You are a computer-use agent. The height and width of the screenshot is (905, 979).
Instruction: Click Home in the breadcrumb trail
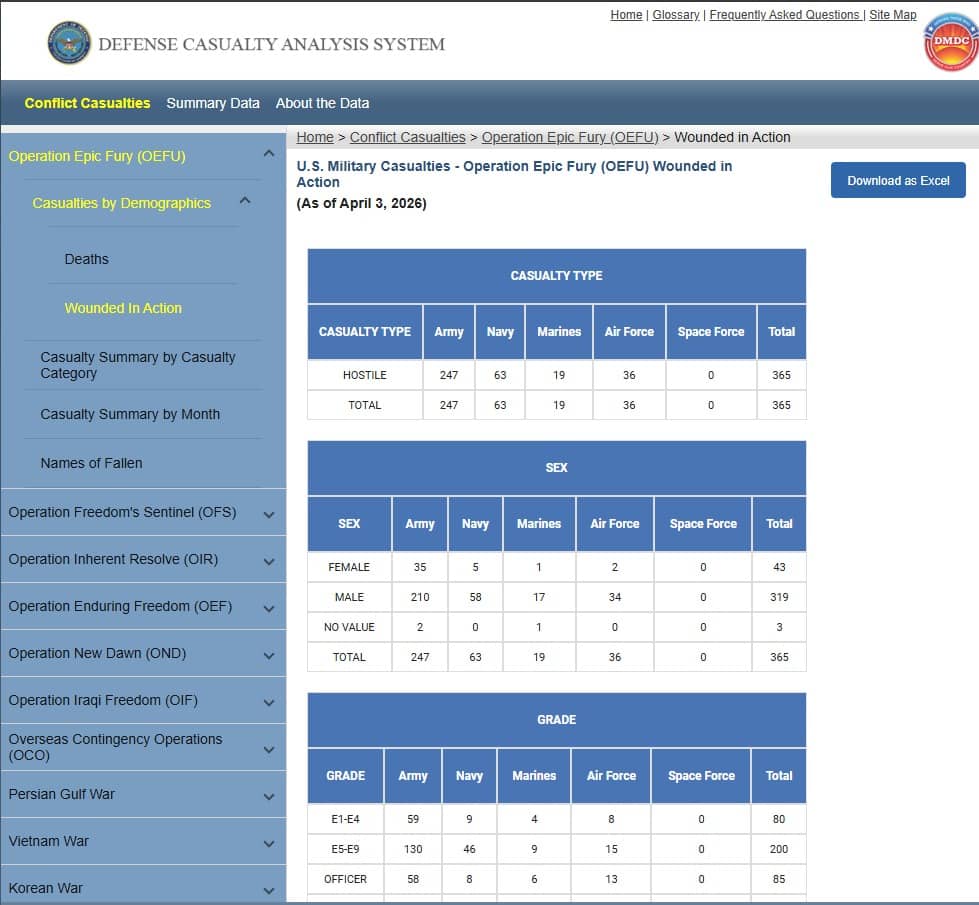pos(315,137)
